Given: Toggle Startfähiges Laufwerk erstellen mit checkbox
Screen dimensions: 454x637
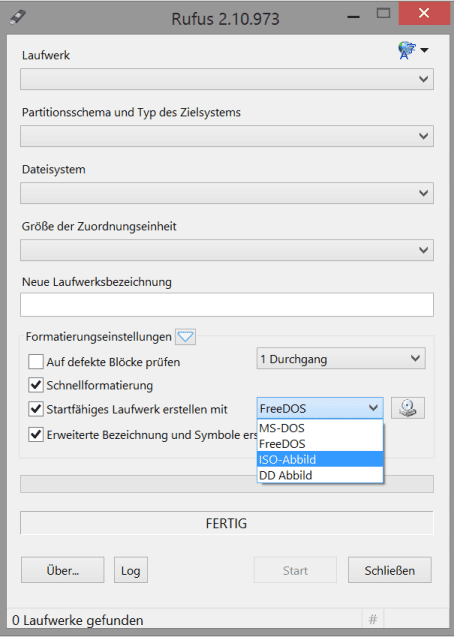Looking at the screenshot, I should [36, 409].
